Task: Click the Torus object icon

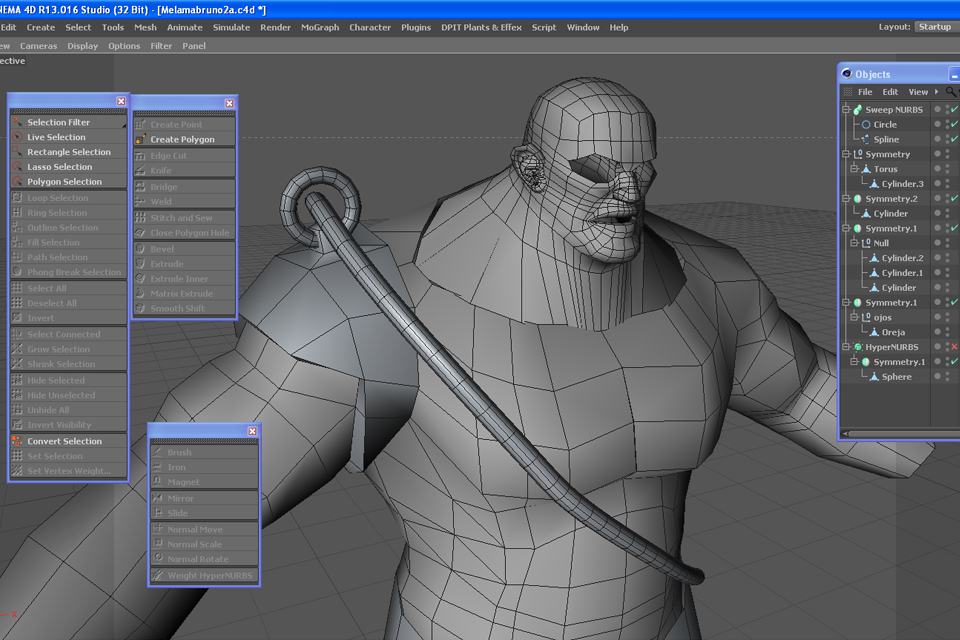Action: (866, 169)
